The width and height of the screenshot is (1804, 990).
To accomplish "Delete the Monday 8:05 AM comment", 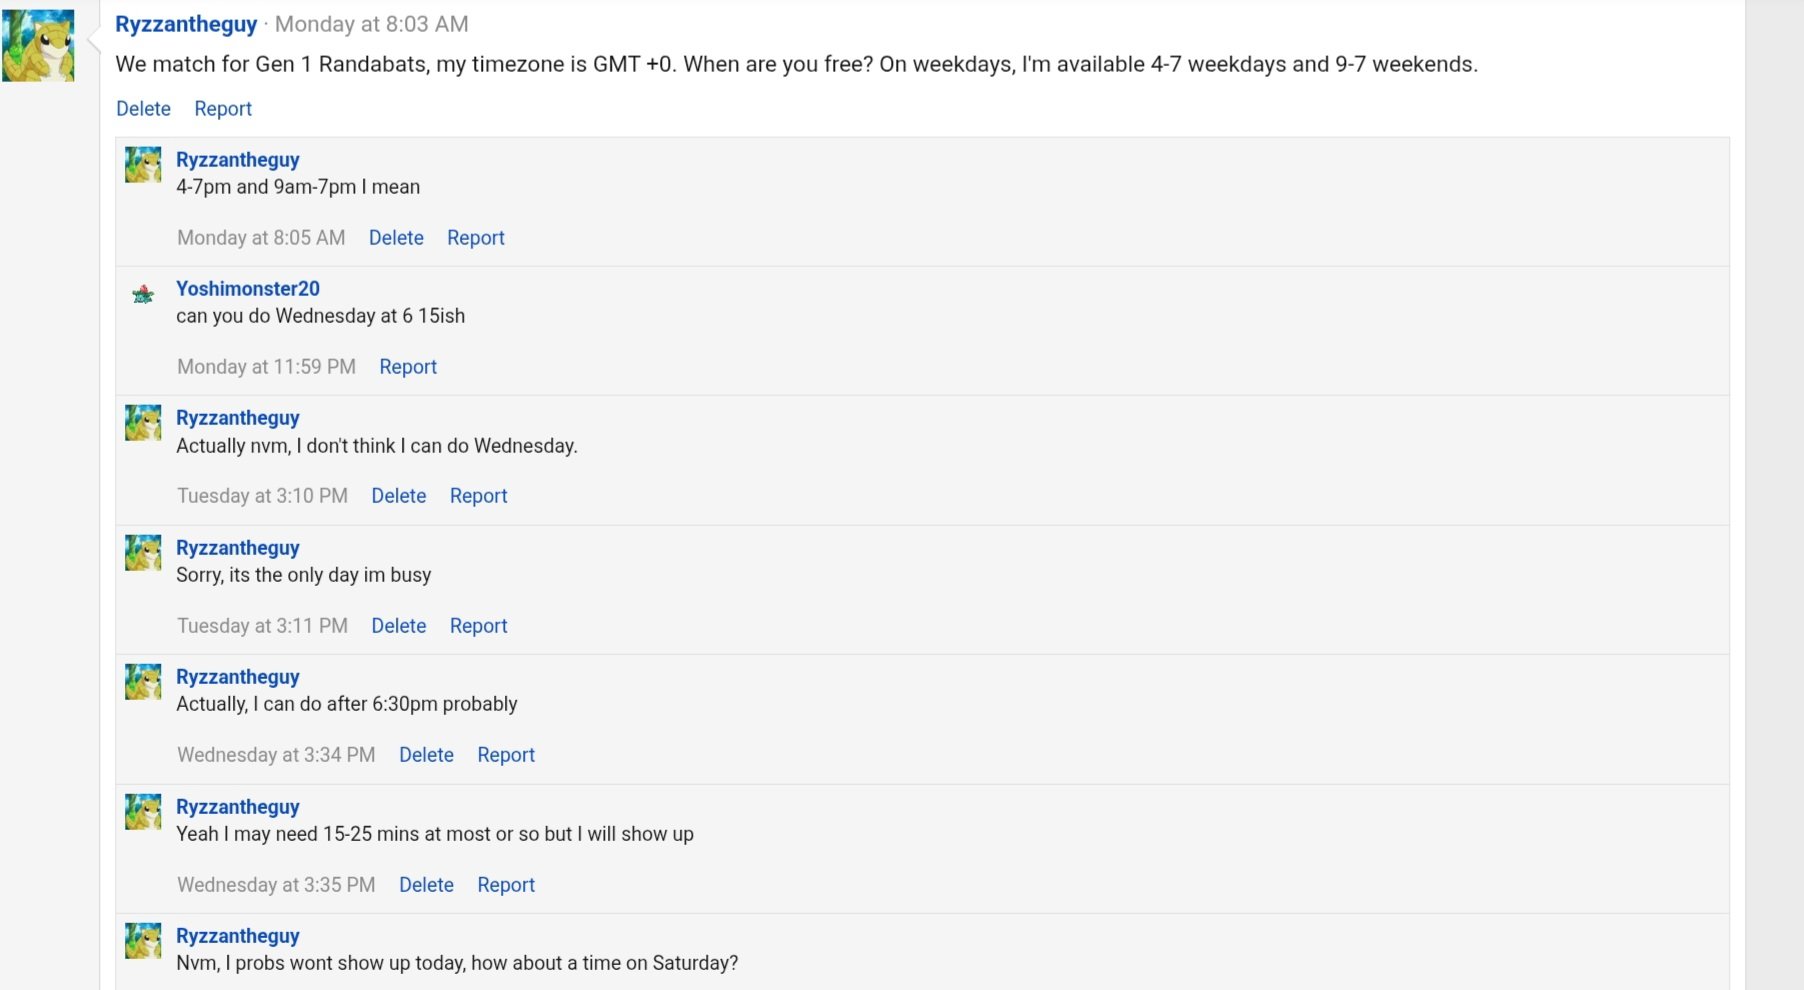I will [396, 238].
